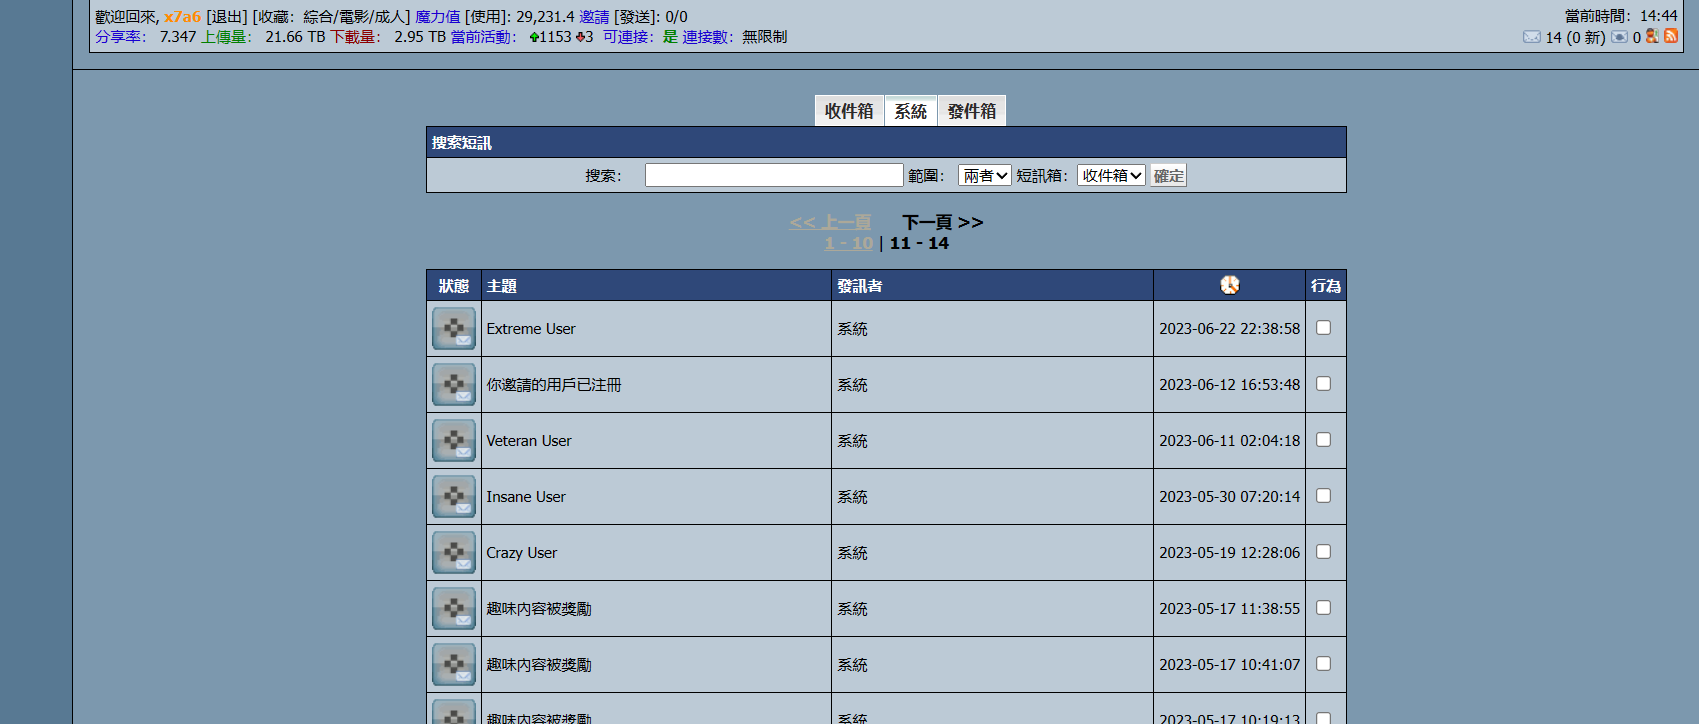Tick the checkbox for Extreme User message
This screenshot has width=1699, height=724.
click(x=1323, y=328)
